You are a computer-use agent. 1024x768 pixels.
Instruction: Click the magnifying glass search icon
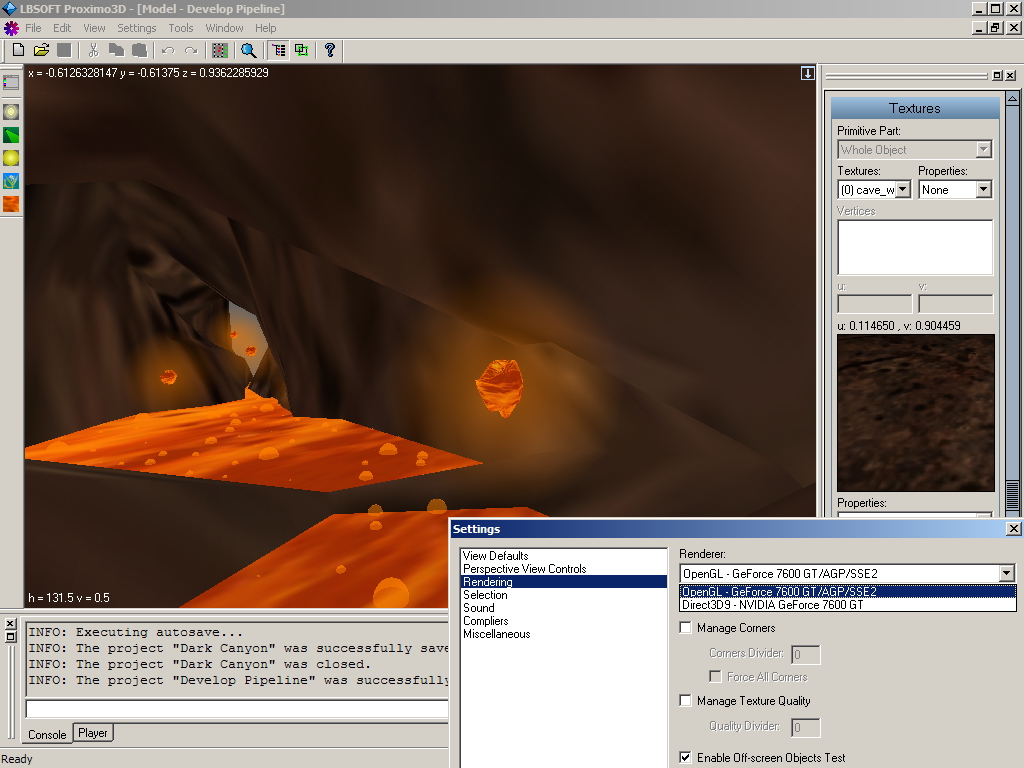(x=248, y=50)
